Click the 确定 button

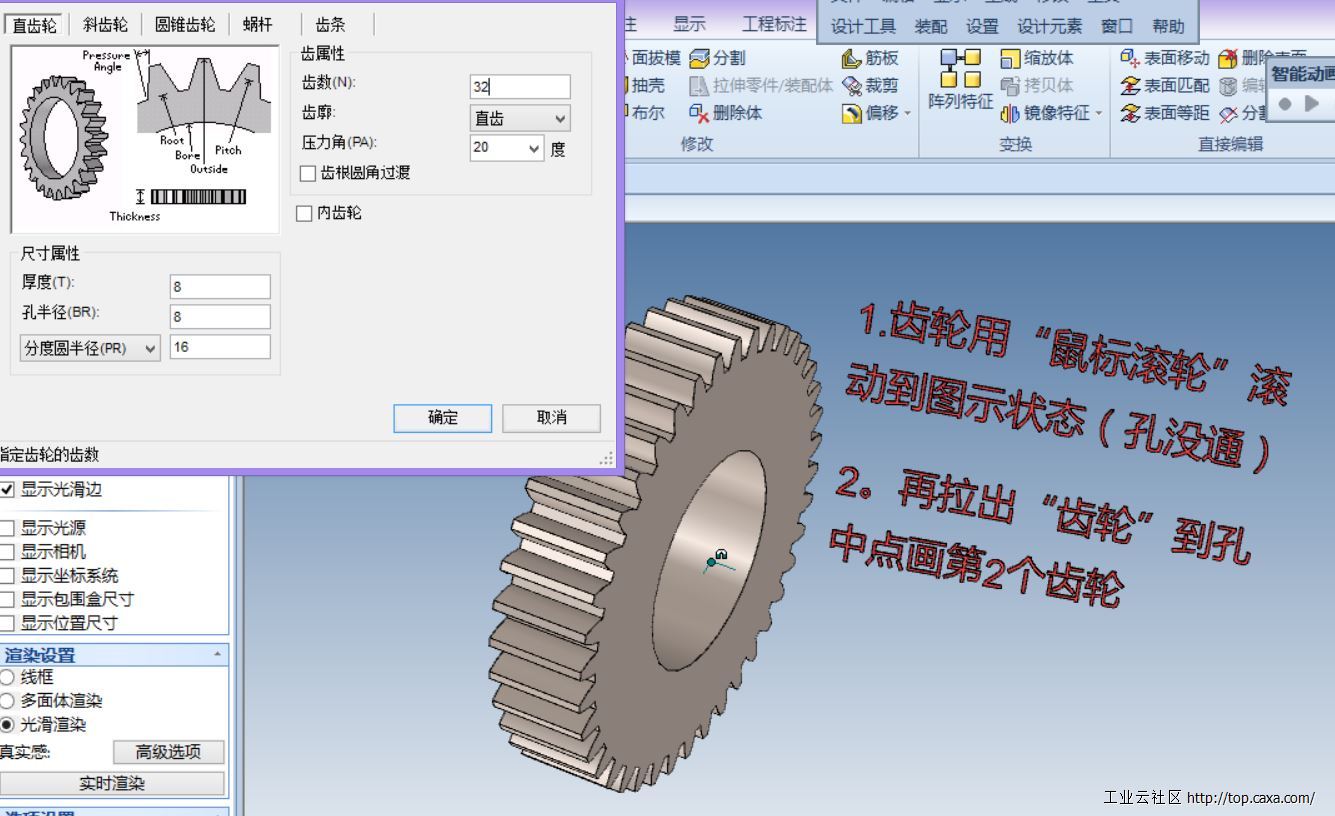(442, 418)
